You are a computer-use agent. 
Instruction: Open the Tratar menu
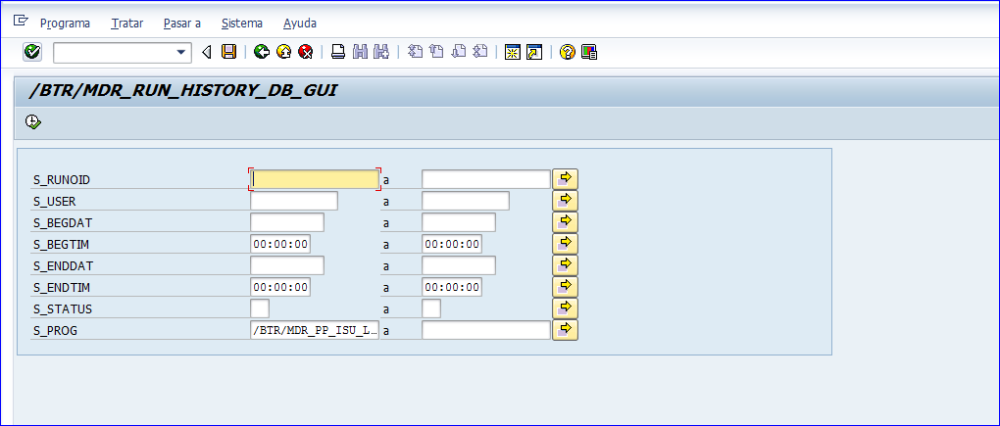coord(127,24)
